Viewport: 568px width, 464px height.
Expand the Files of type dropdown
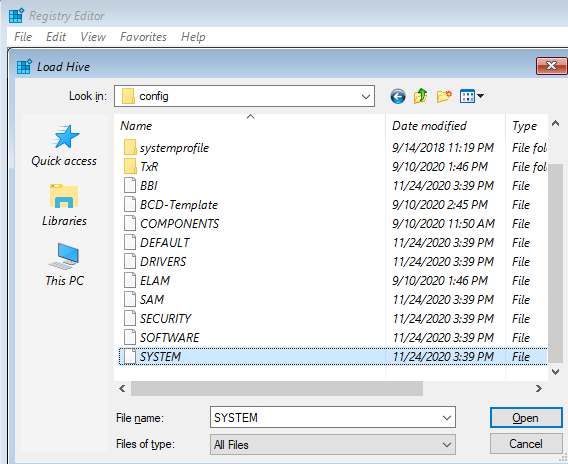tap(447, 445)
